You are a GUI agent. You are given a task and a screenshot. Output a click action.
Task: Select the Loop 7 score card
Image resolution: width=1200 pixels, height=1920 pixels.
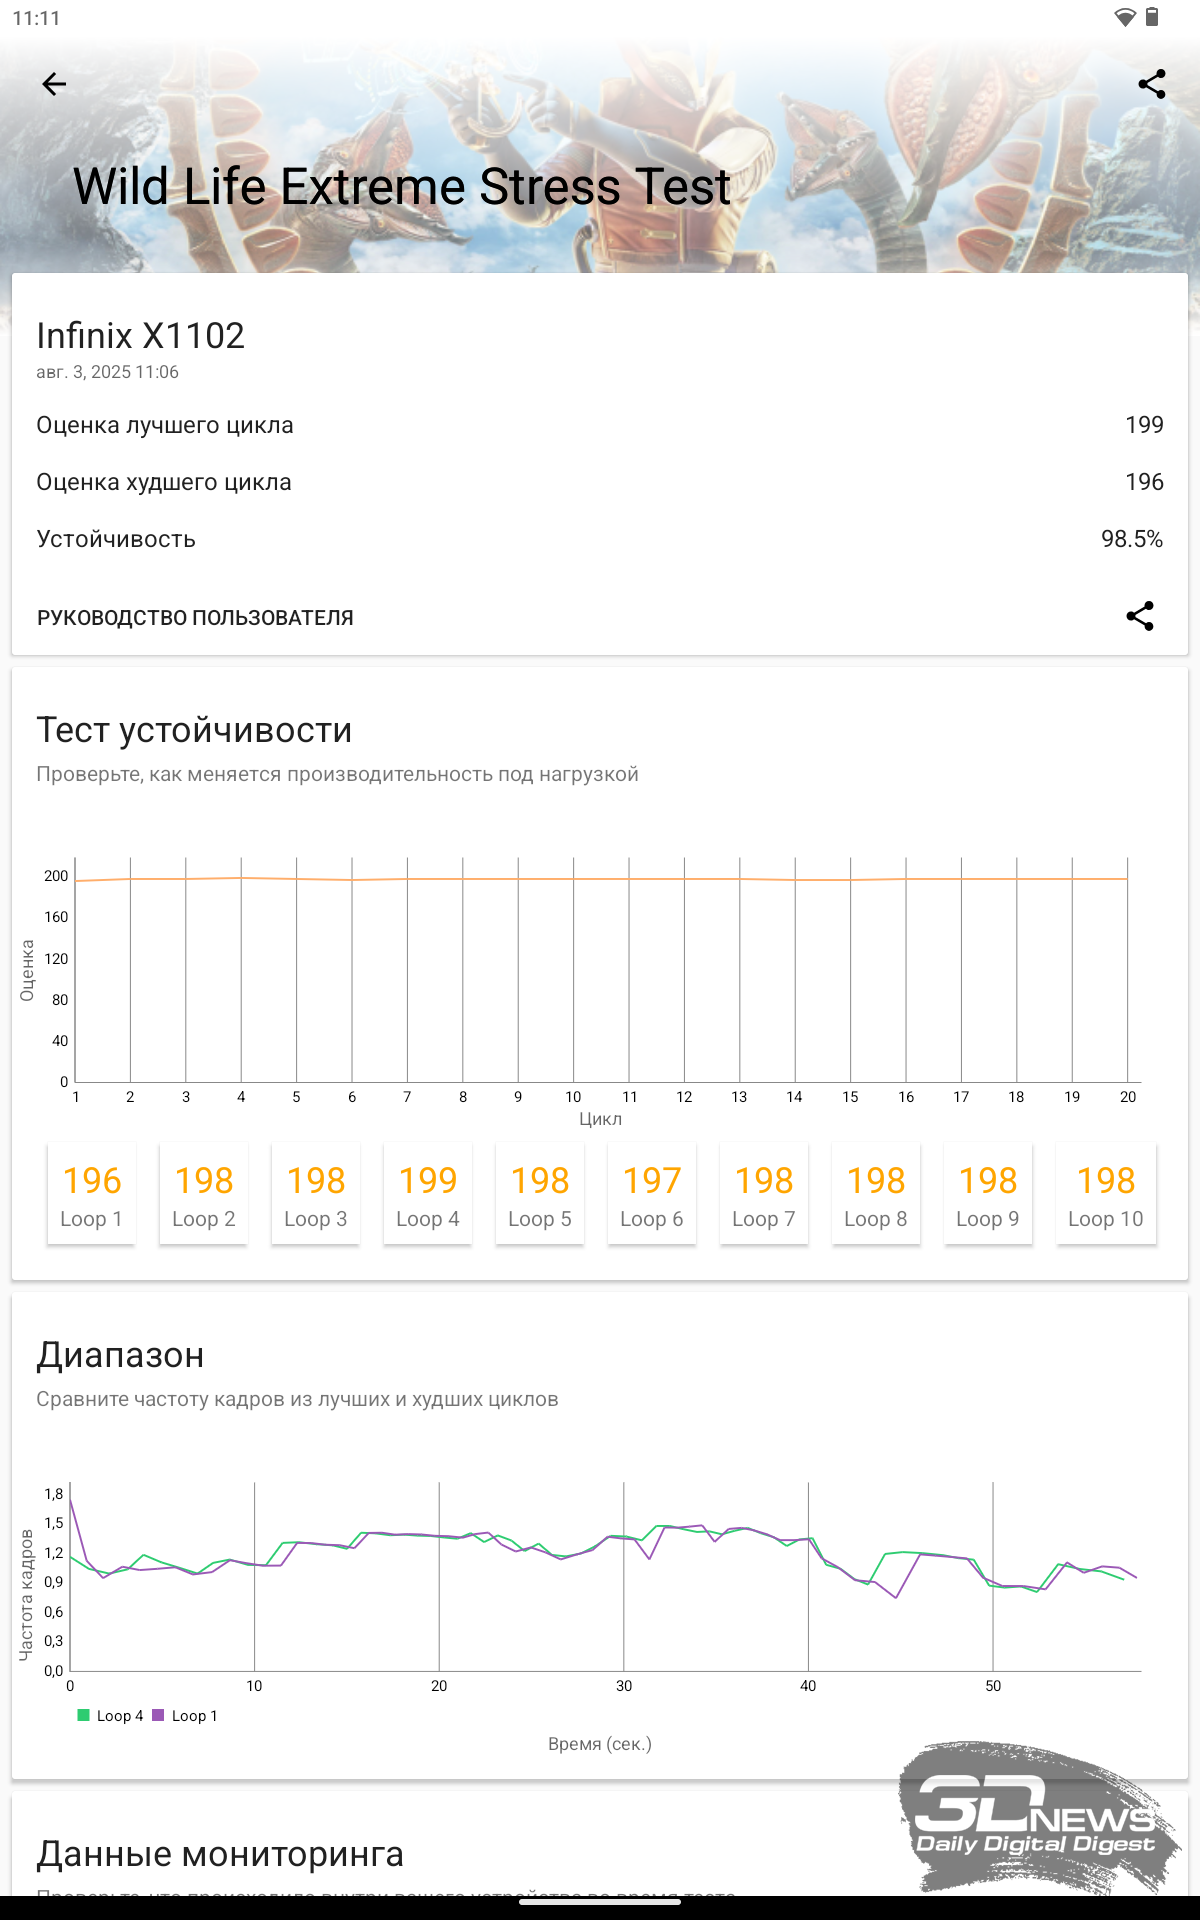click(x=763, y=1194)
